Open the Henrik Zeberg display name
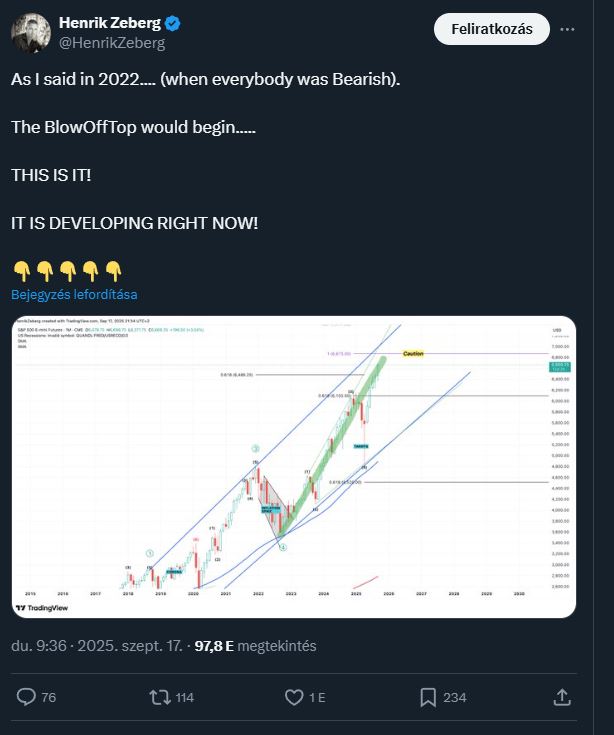The height and width of the screenshot is (735, 614). coord(110,22)
